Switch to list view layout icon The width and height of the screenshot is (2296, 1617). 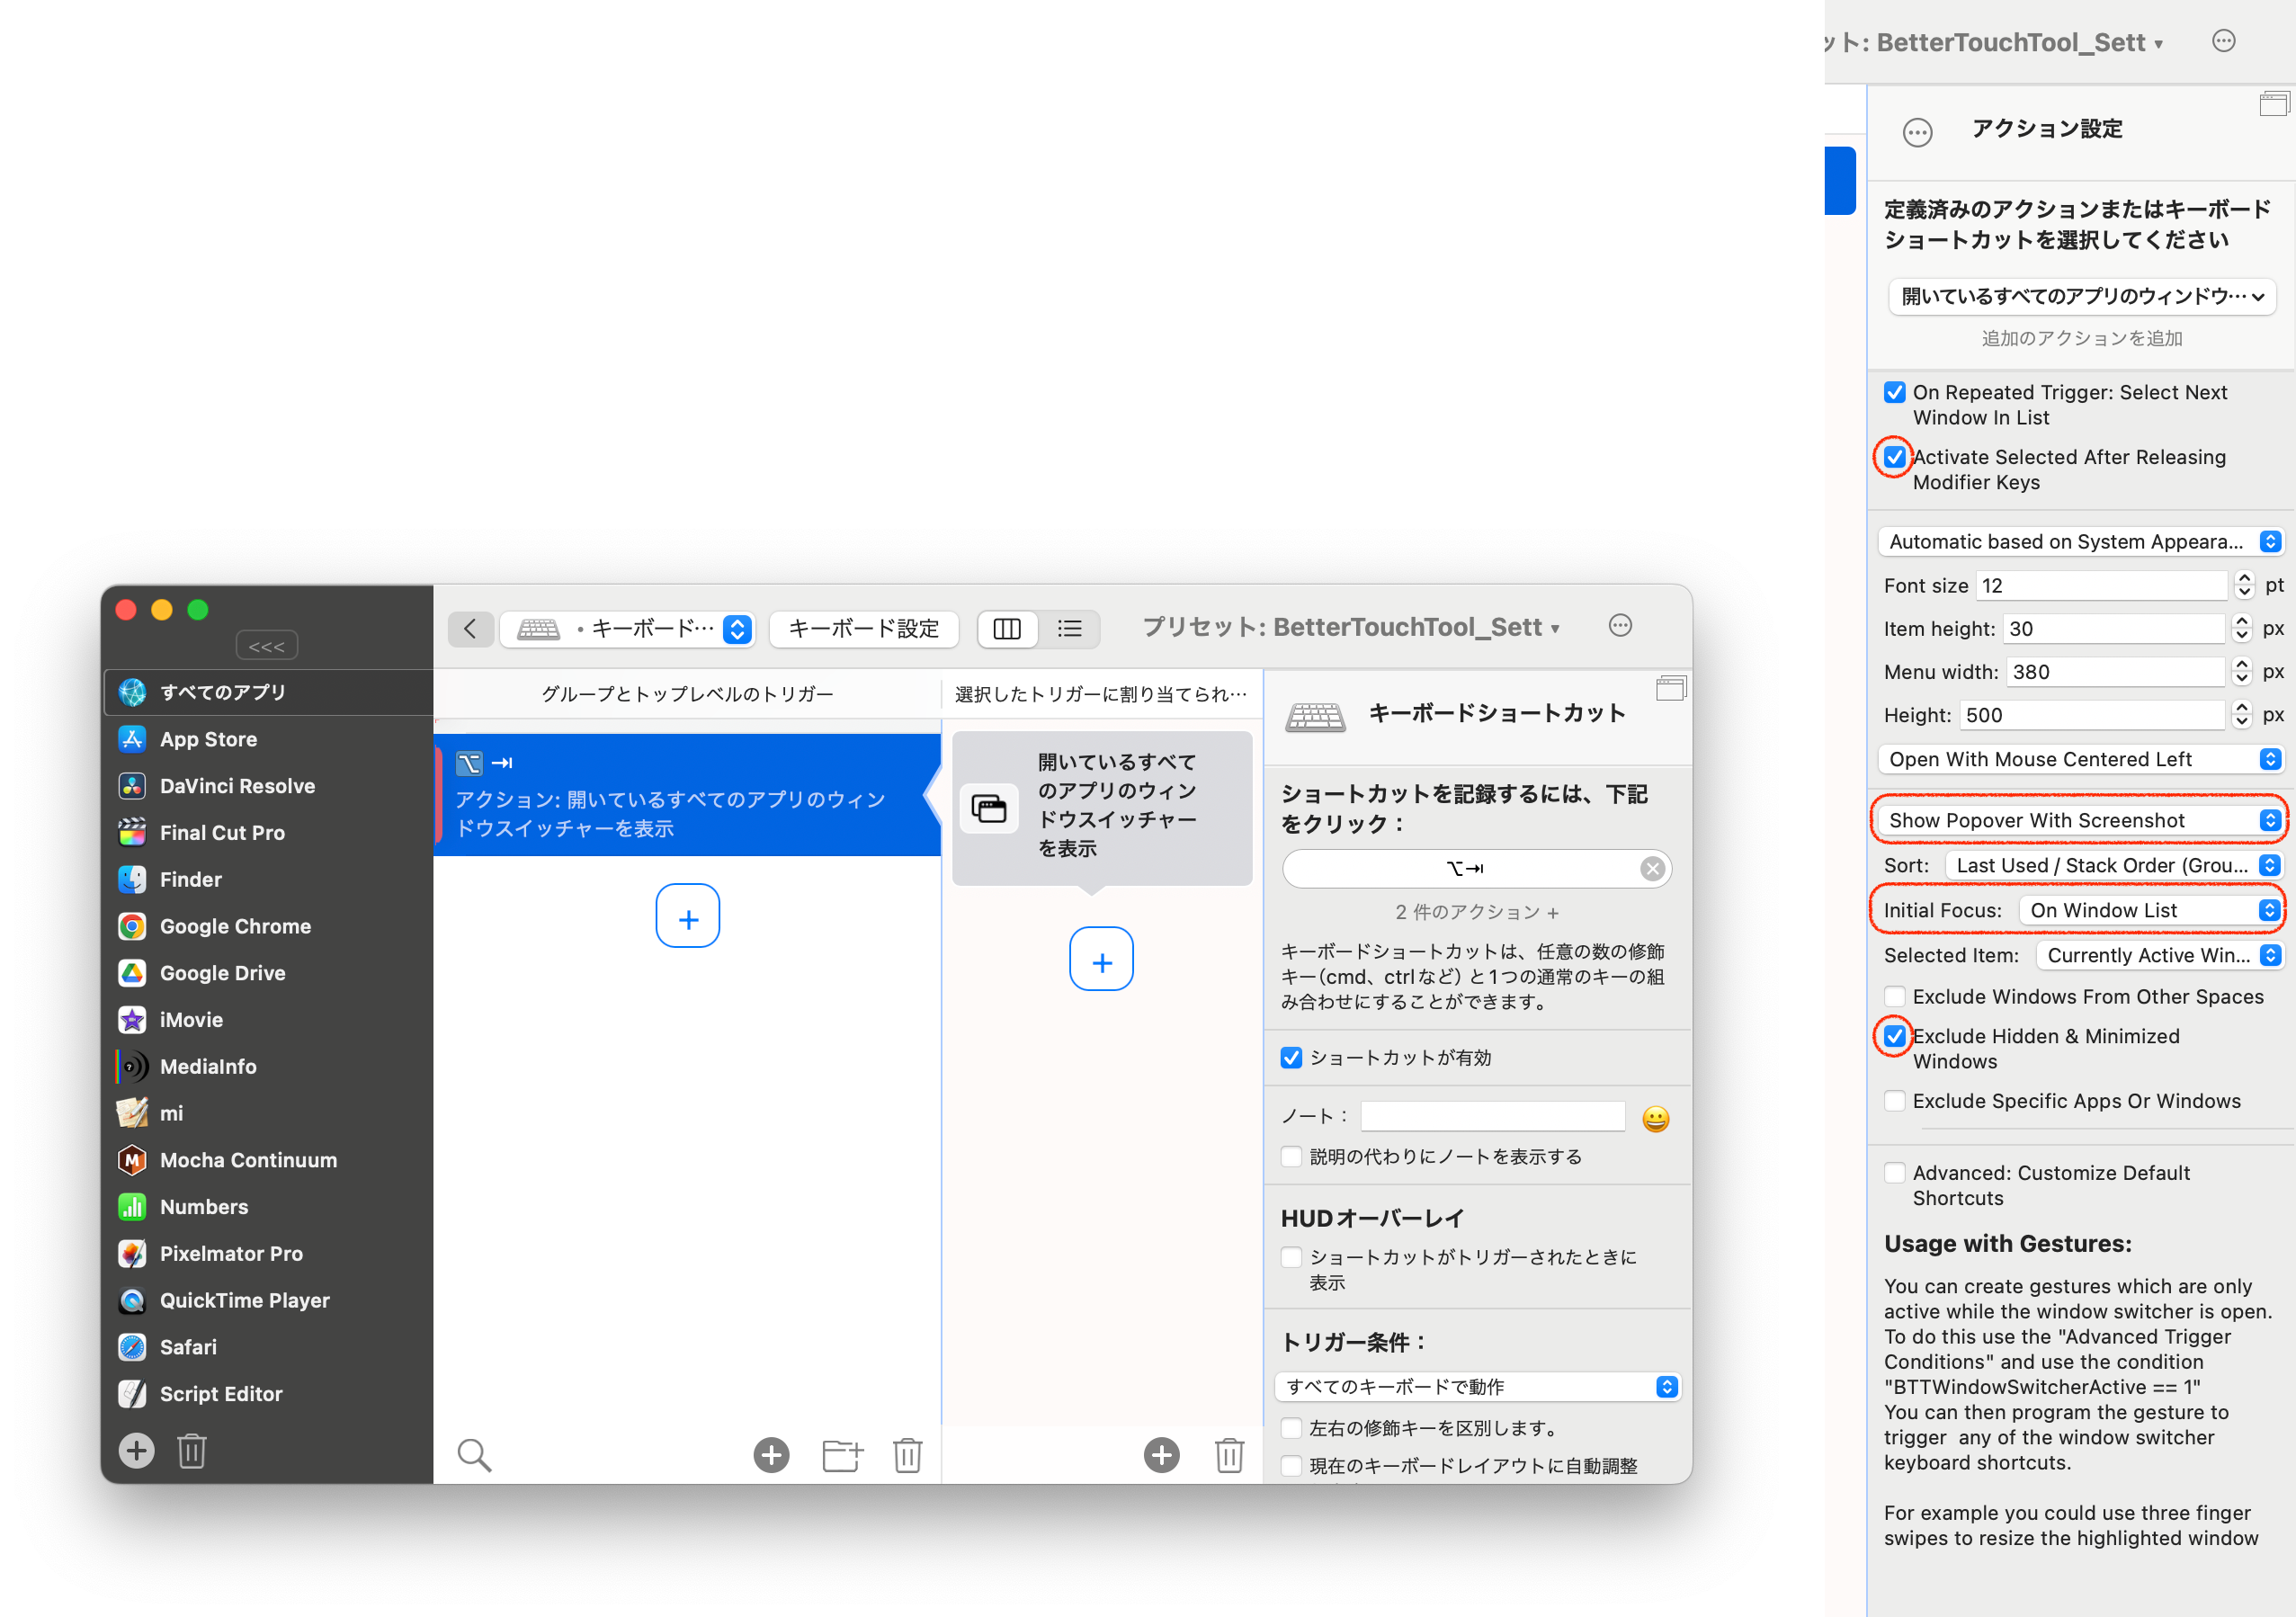1069,628
